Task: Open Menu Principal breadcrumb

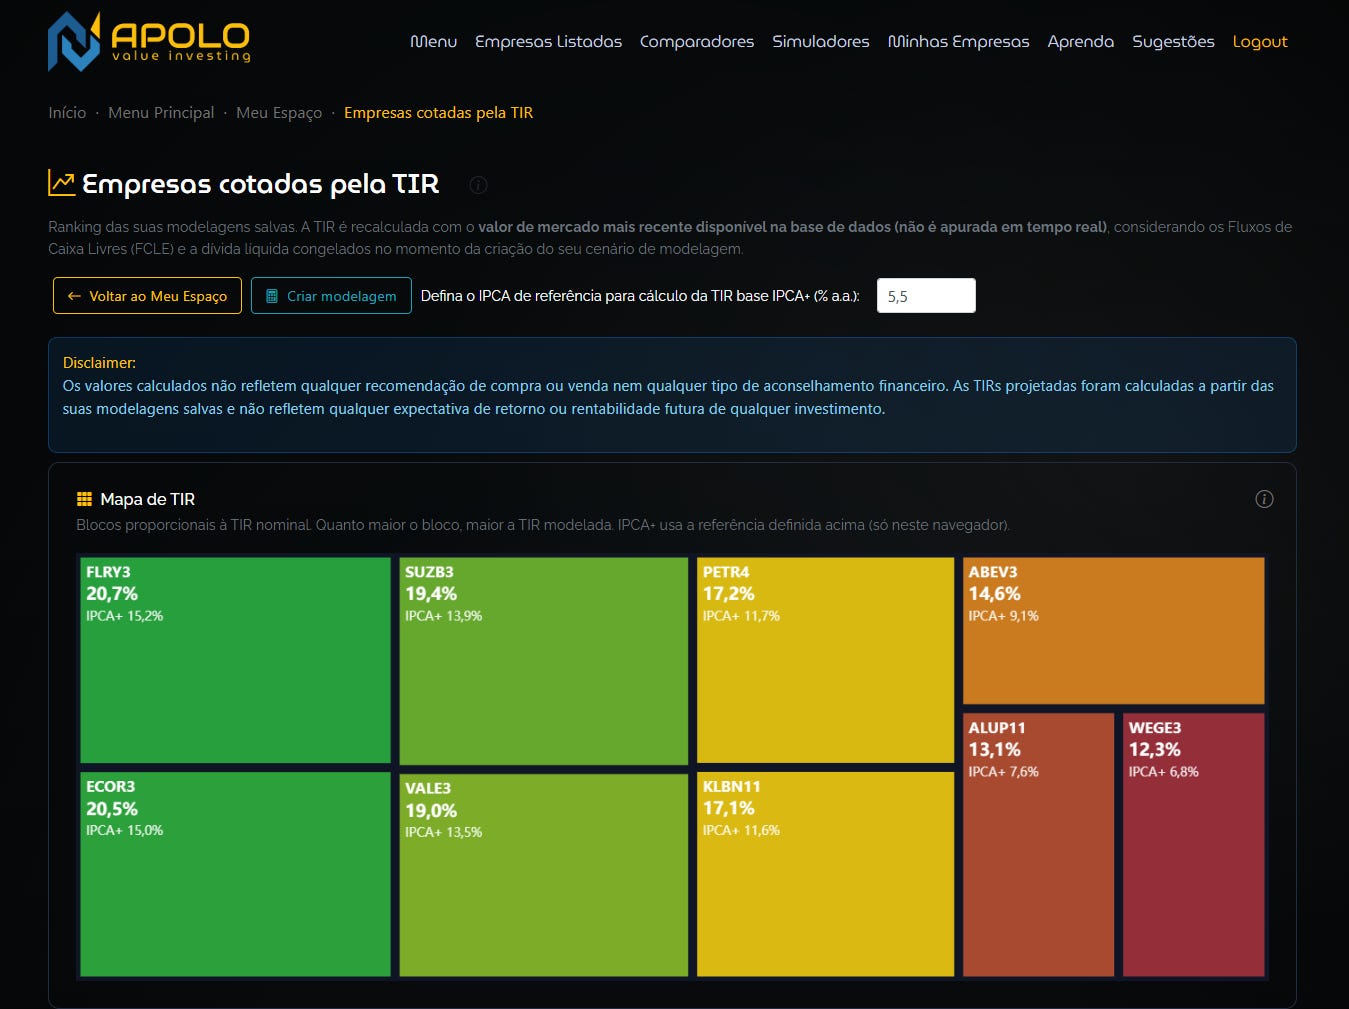Action: coord(161,113)
